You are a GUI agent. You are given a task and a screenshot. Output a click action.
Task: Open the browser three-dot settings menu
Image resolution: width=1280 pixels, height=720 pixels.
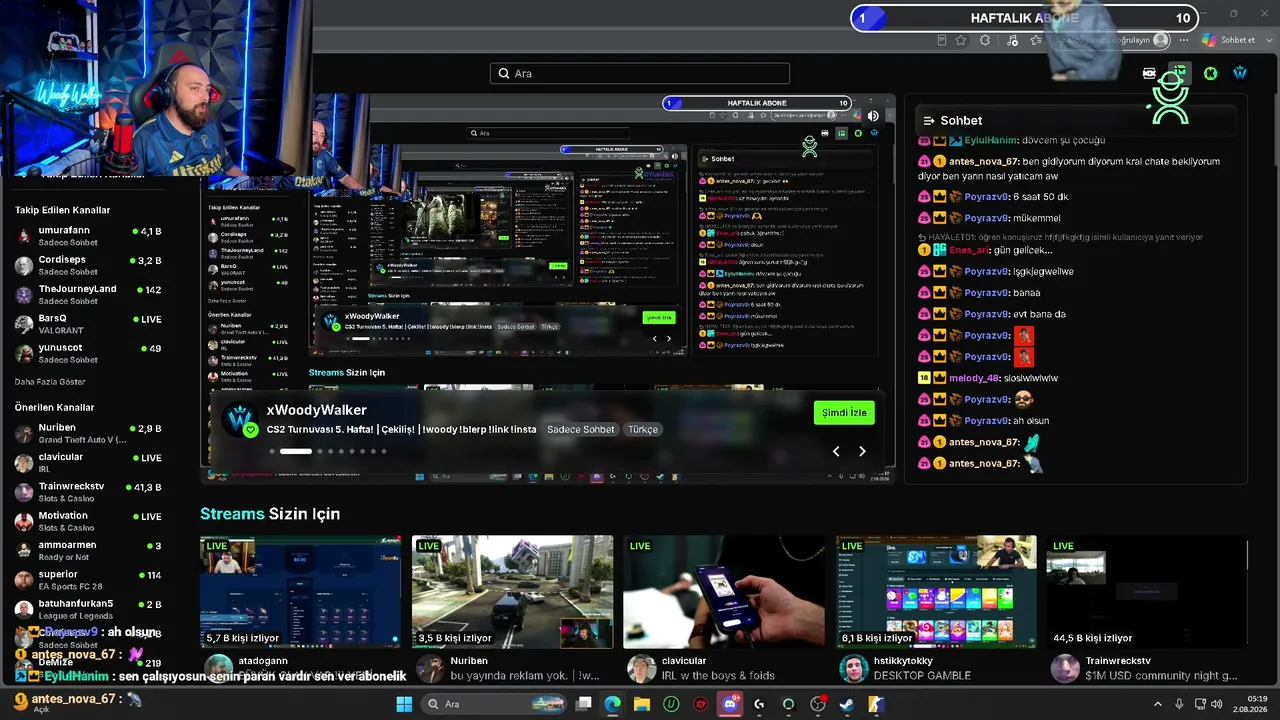(x=1184, y=40)
